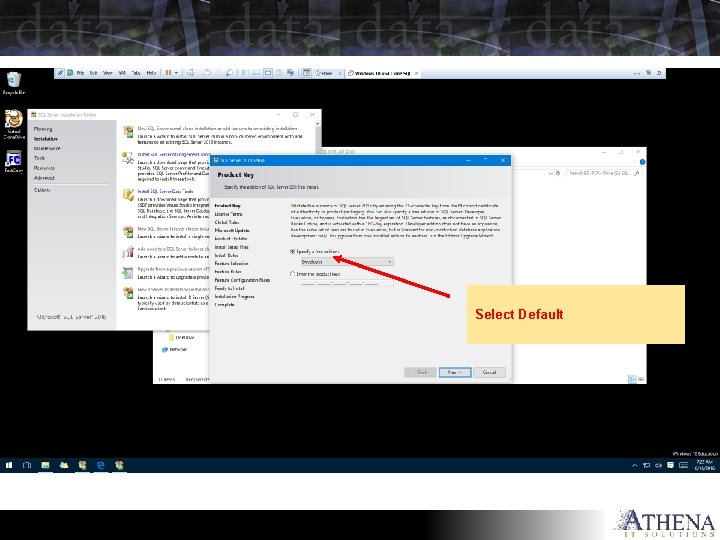
Task: Open the FastCopy desktop icon
Action: point(14,162)
